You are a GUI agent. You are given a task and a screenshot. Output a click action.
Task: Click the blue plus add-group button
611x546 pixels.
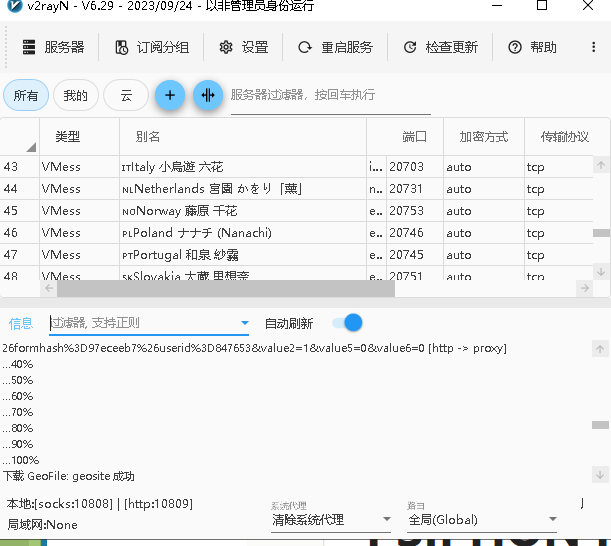[170, 95]
